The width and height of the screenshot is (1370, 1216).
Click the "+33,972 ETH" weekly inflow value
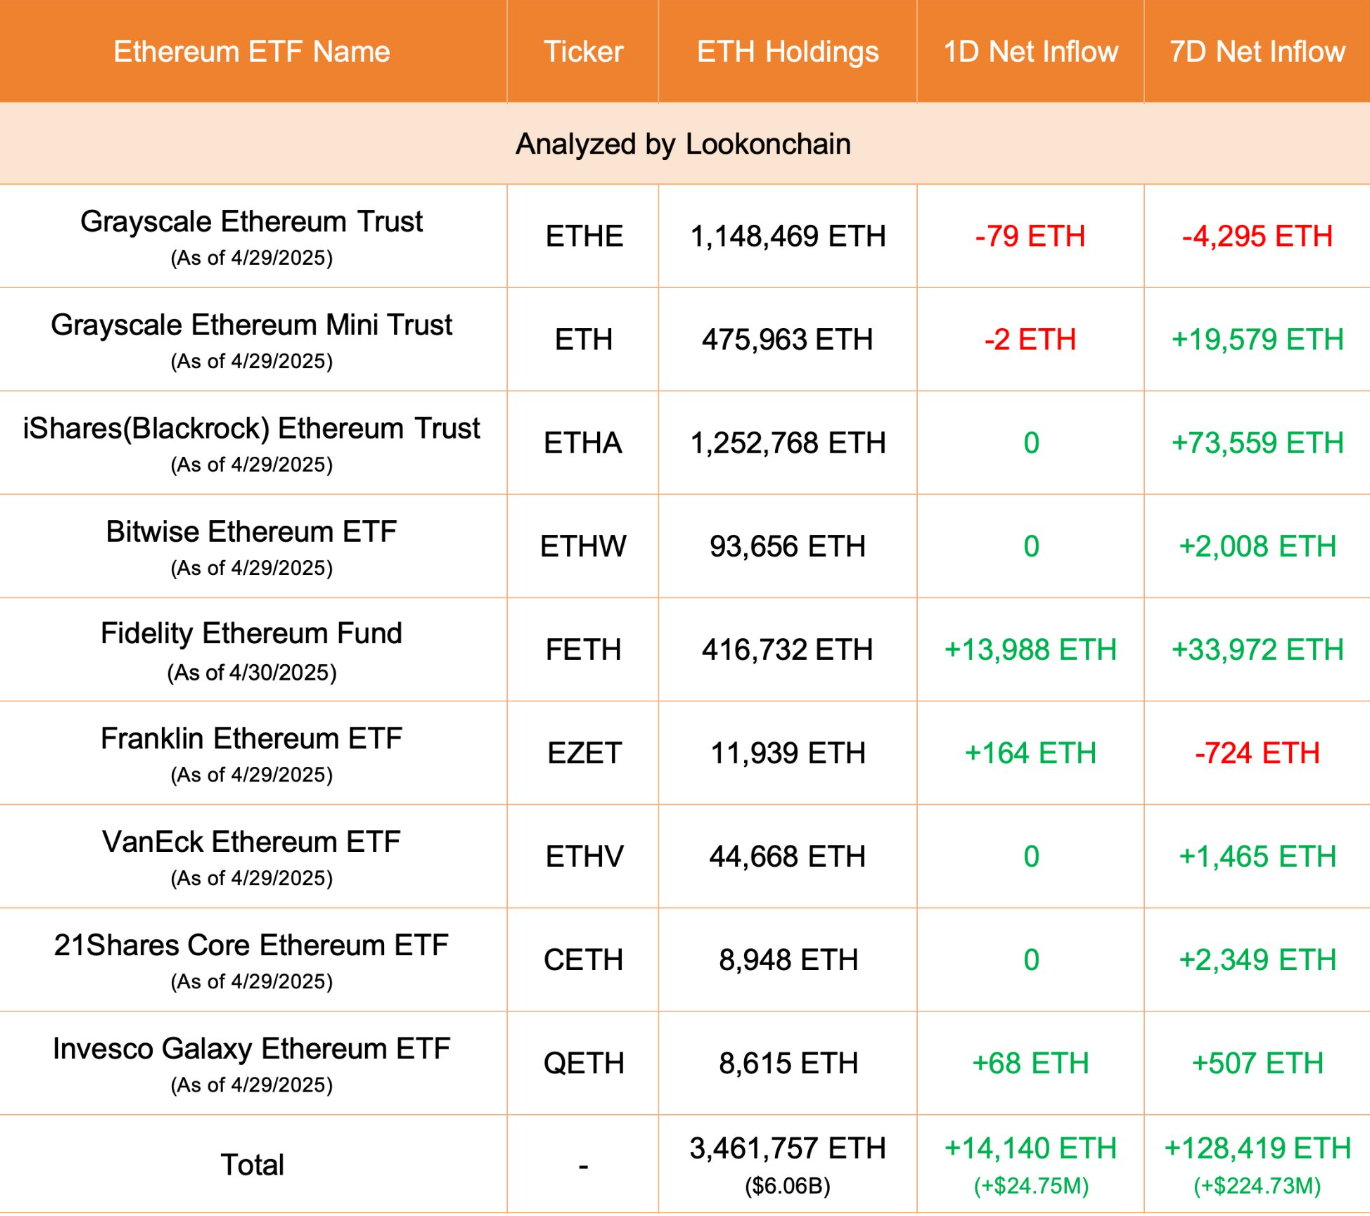pyautogui.click(x=1258, y=650)
